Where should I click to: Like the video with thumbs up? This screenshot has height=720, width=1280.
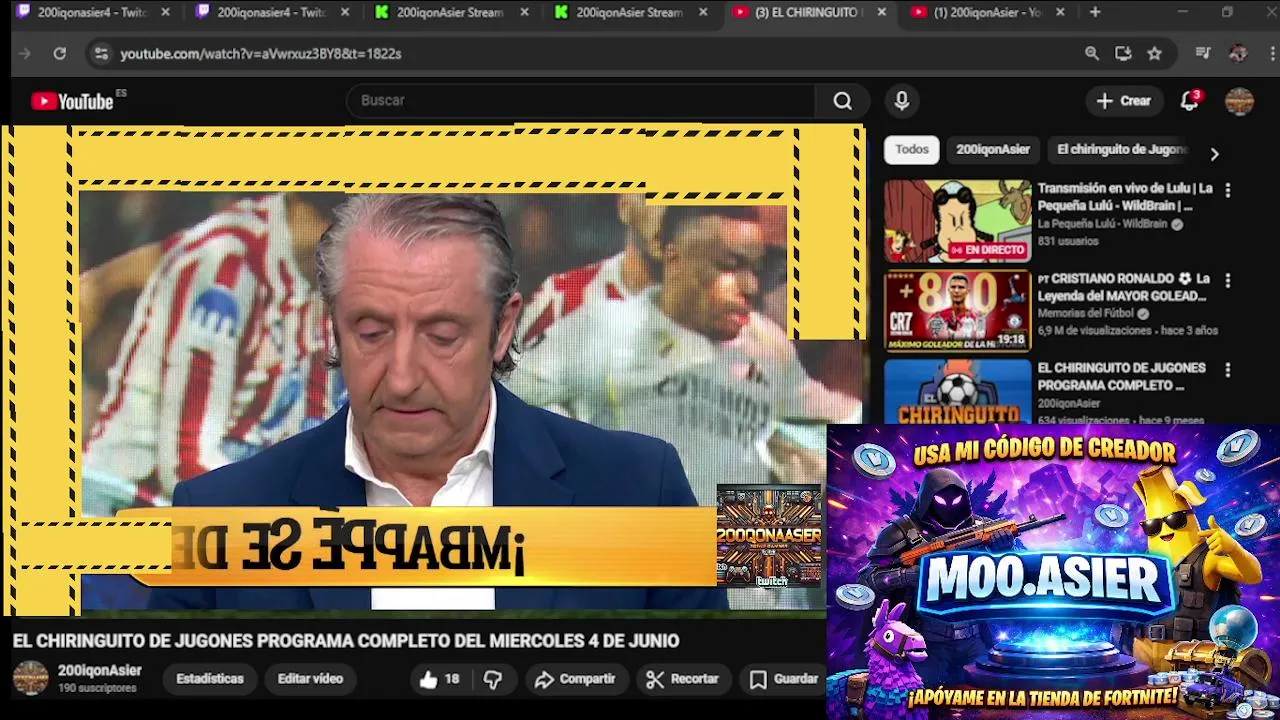coord(439,680)
